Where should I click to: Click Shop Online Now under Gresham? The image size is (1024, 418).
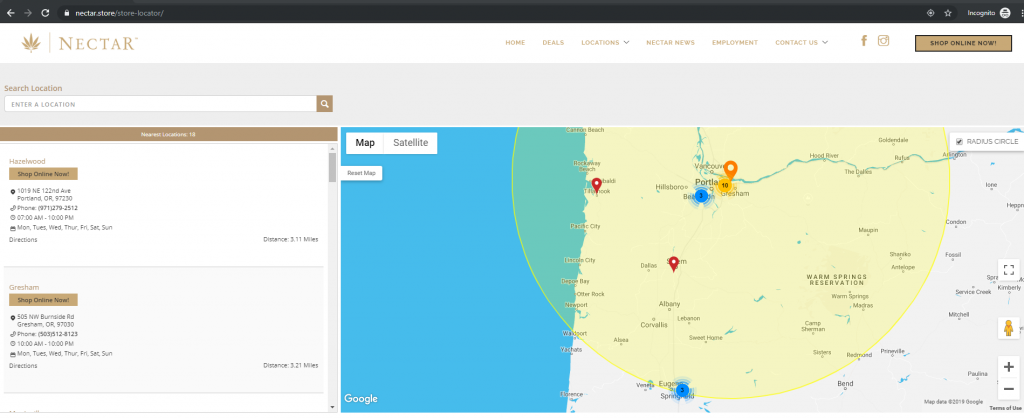43,300
